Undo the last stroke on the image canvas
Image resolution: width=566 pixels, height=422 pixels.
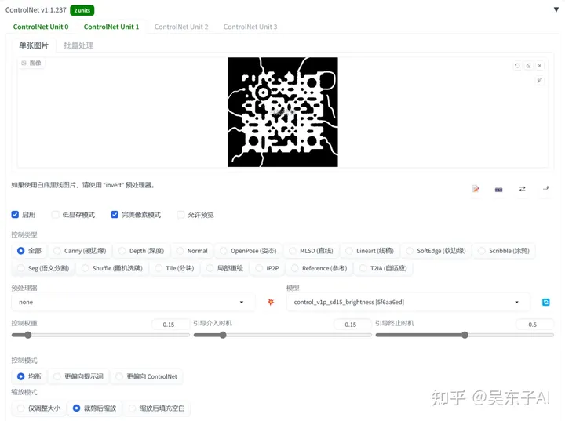coord(517,66)
